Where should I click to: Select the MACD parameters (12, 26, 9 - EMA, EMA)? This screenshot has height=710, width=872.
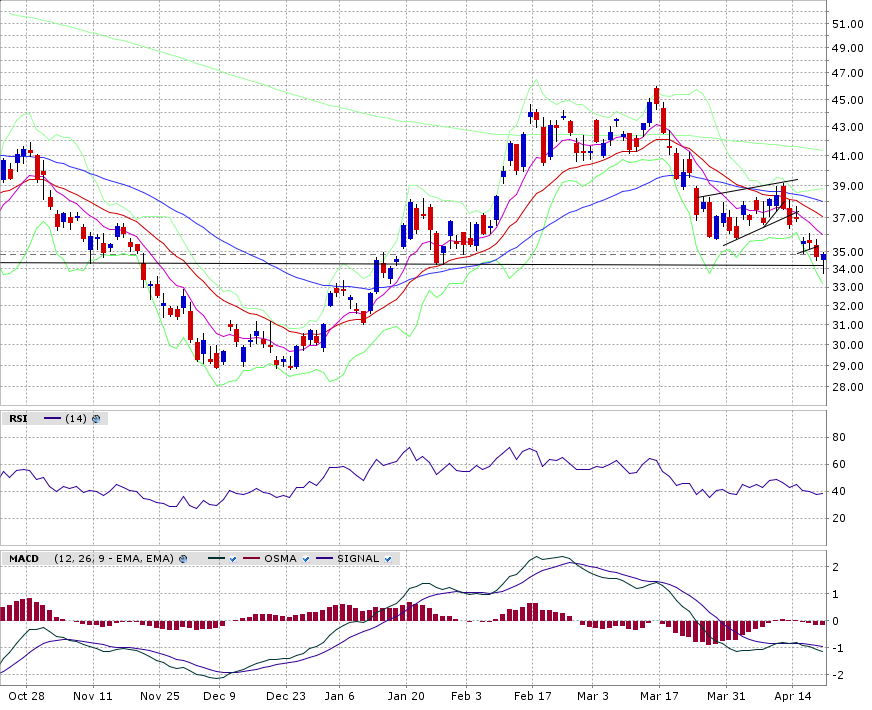(x=114, y=559)
